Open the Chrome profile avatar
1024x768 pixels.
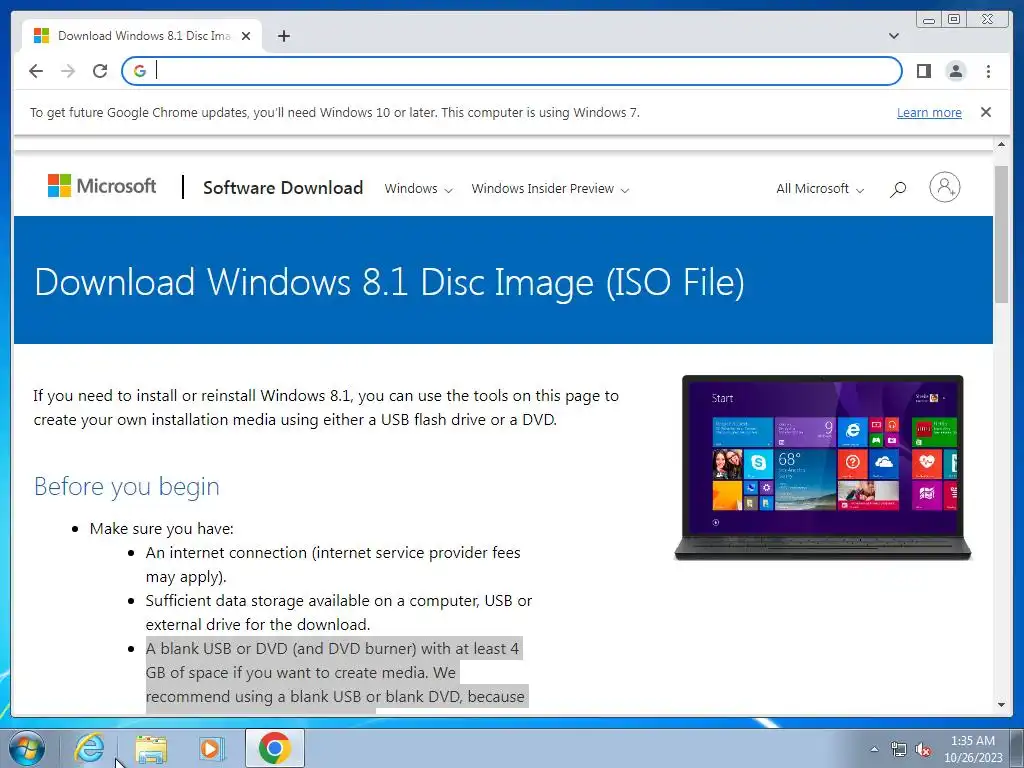[955, 71]
